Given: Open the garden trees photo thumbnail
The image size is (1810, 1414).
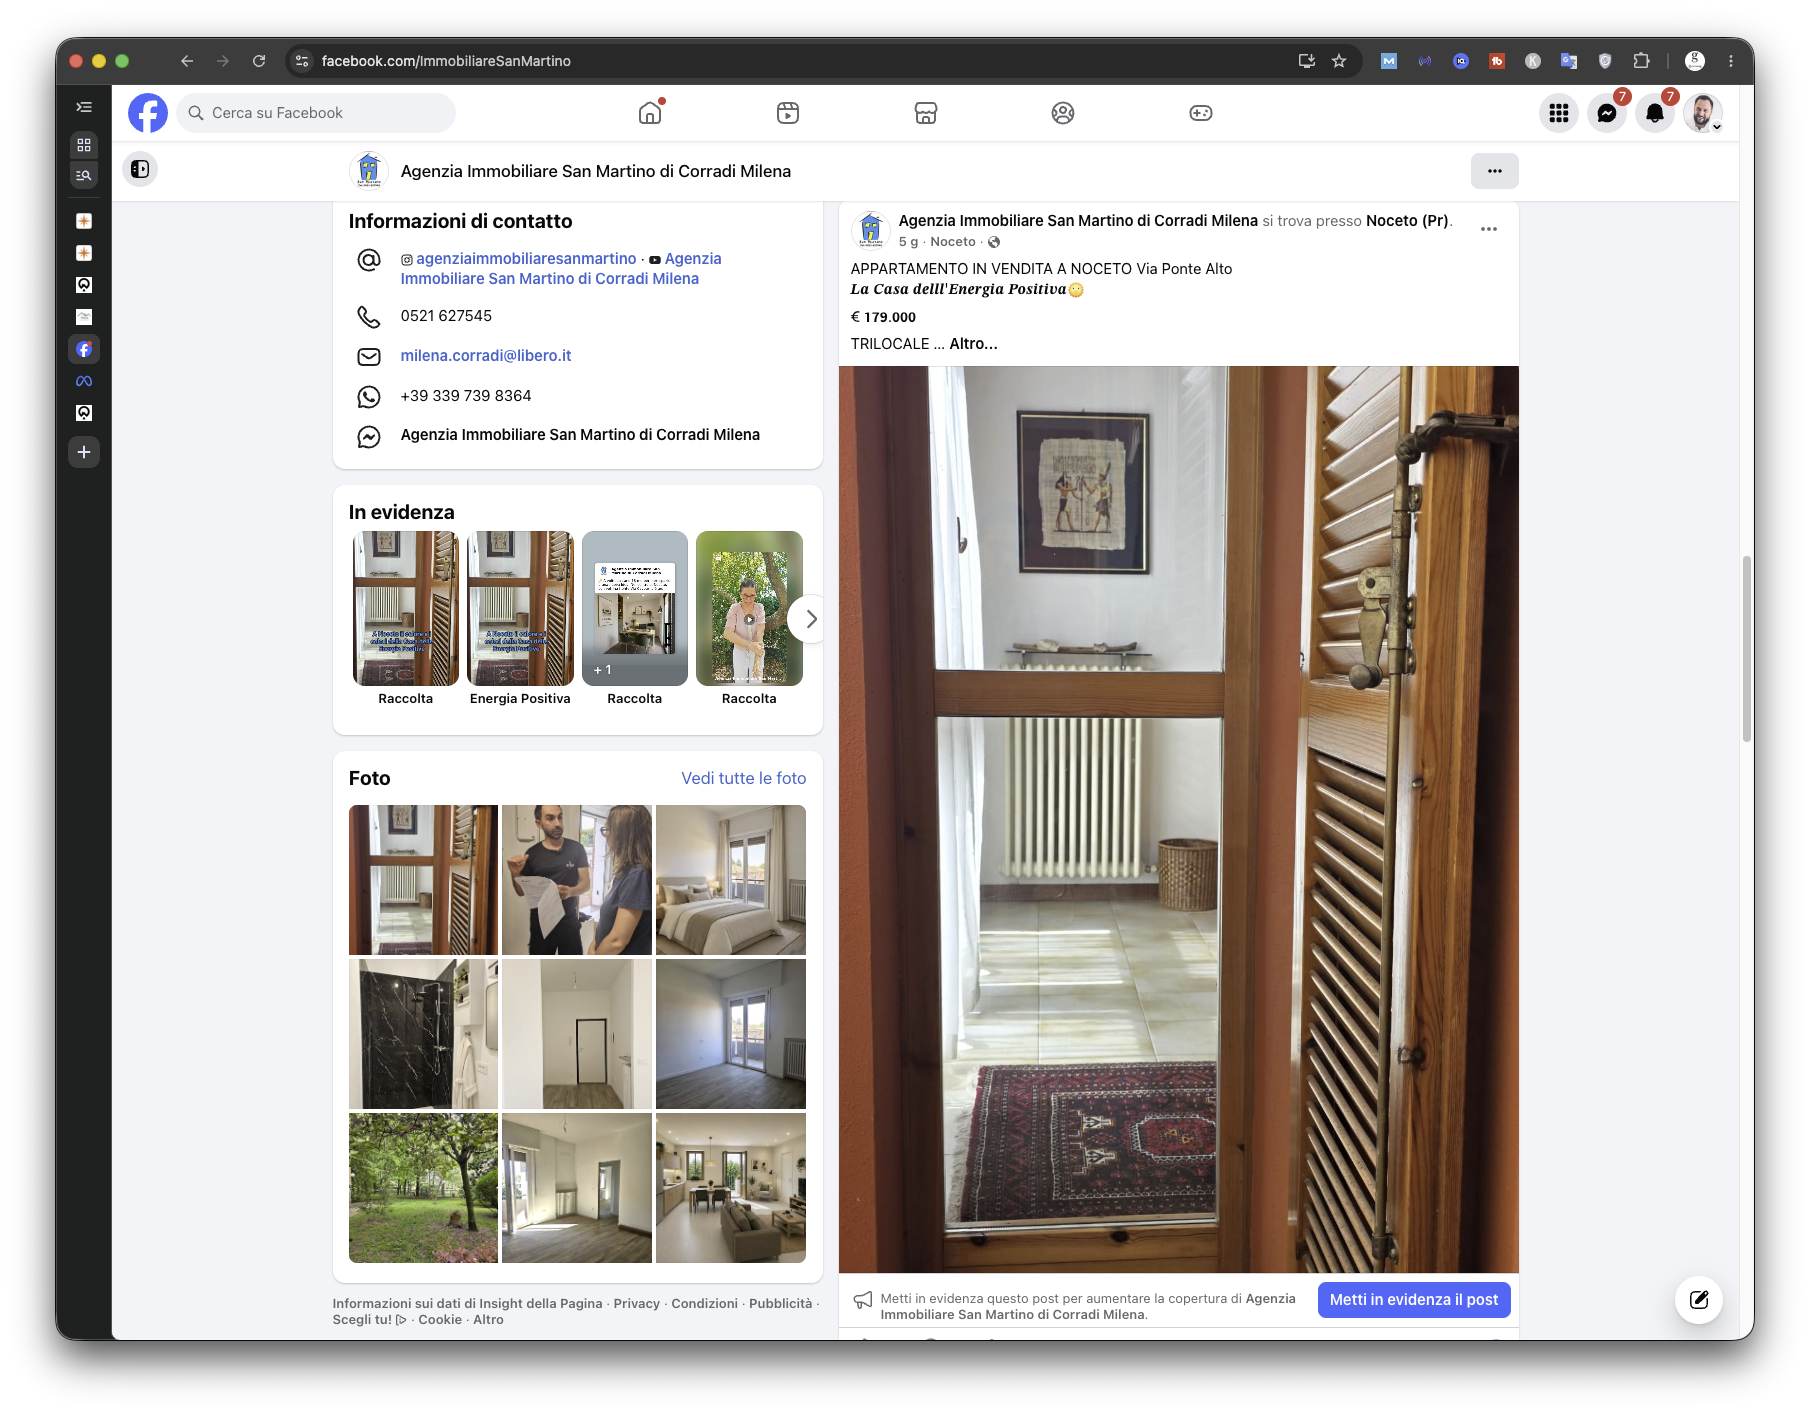Looking at the screenshot, I should (x=423, y=1188).
